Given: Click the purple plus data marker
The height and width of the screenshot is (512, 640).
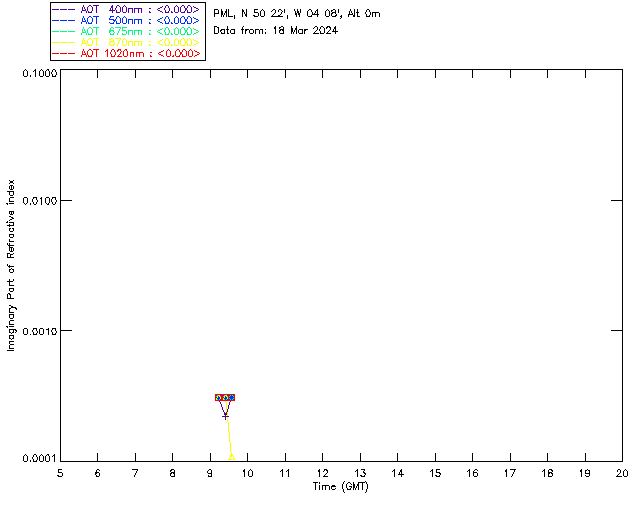Looking at the screenshot, I should click(x=225, y=415).
